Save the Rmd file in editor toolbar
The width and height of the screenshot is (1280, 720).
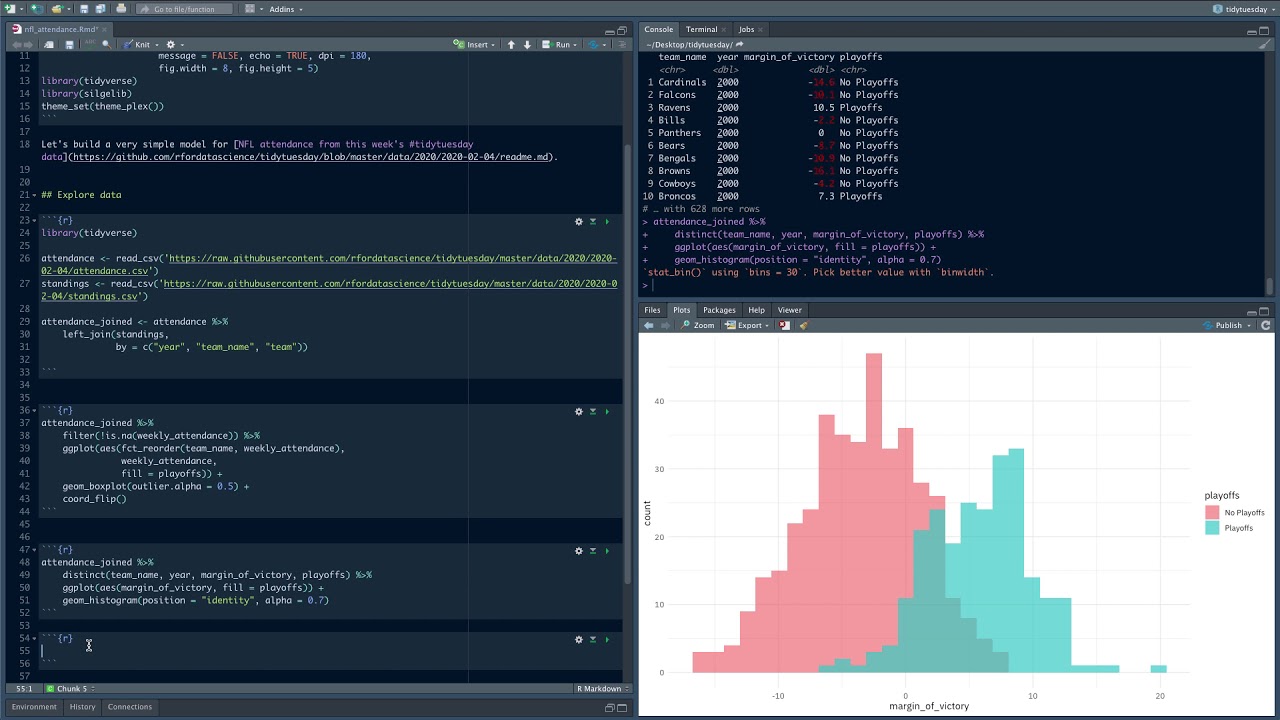[69, 45]
